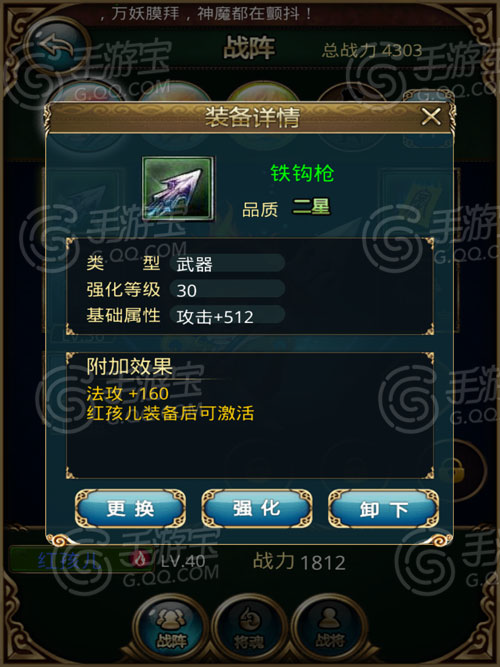The height and width of the screenshot is (667, 500).
Task: Click the 强化等级 value 30 field
Action: [x=227, y=290]
